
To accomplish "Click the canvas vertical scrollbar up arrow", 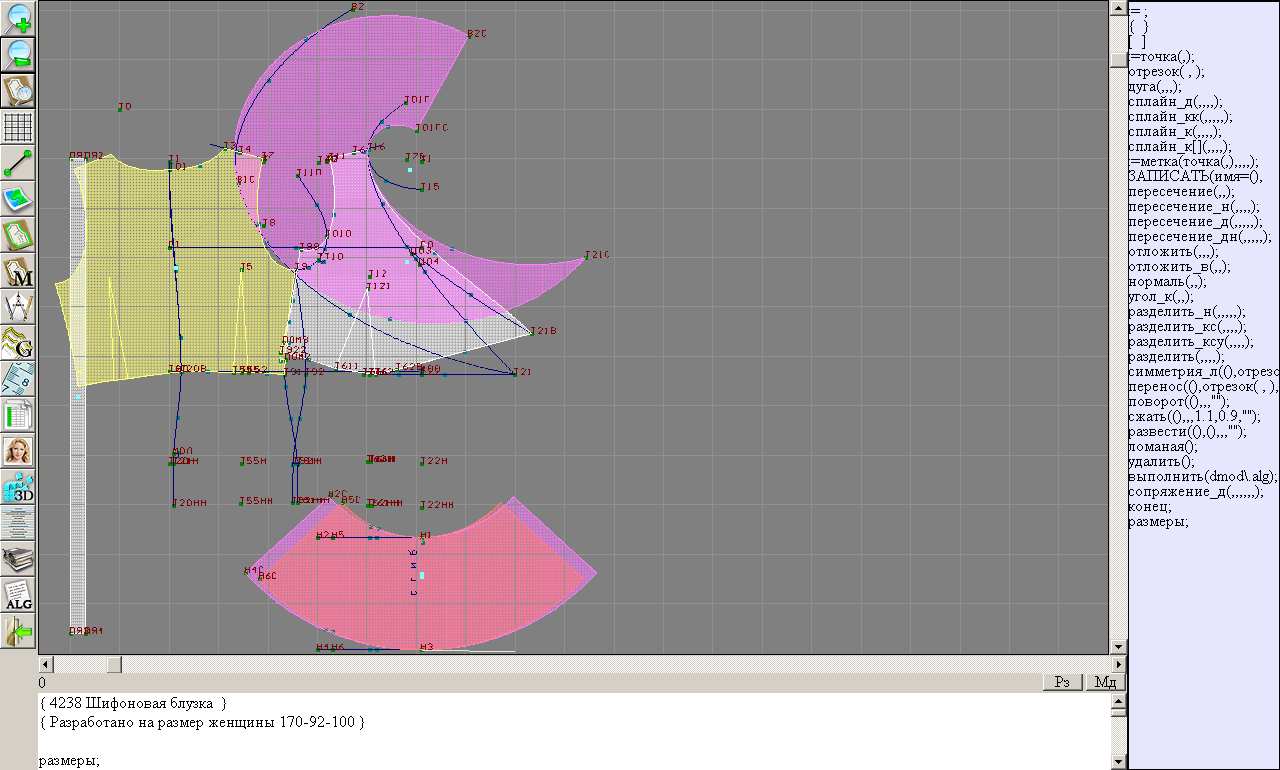I will click(x=1118, y=8).
